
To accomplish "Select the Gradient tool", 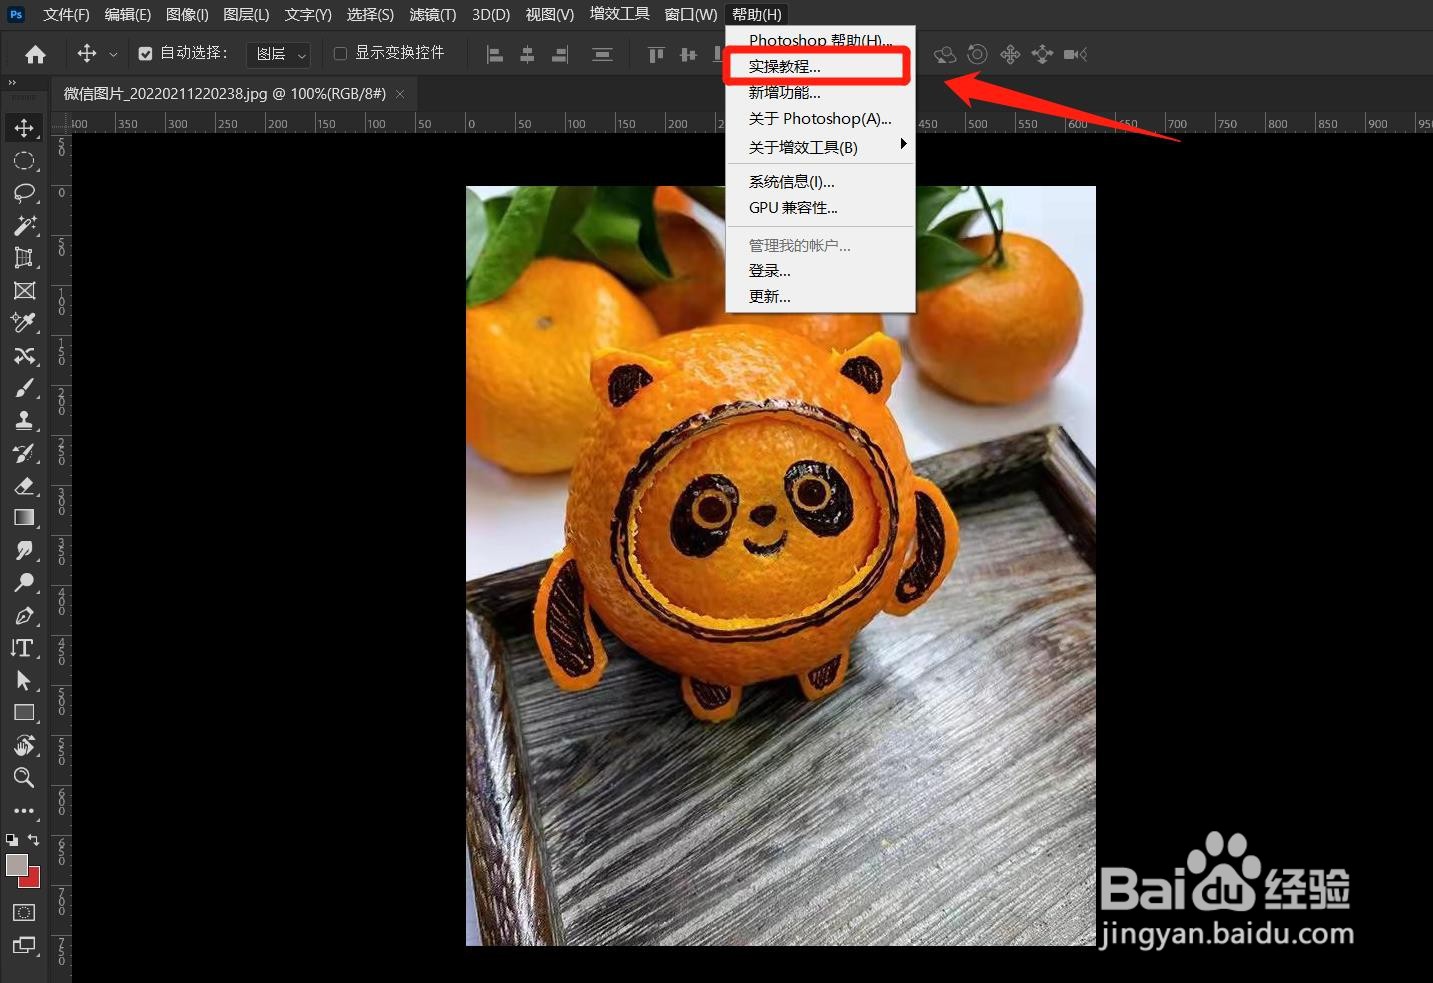I will 25,517.
